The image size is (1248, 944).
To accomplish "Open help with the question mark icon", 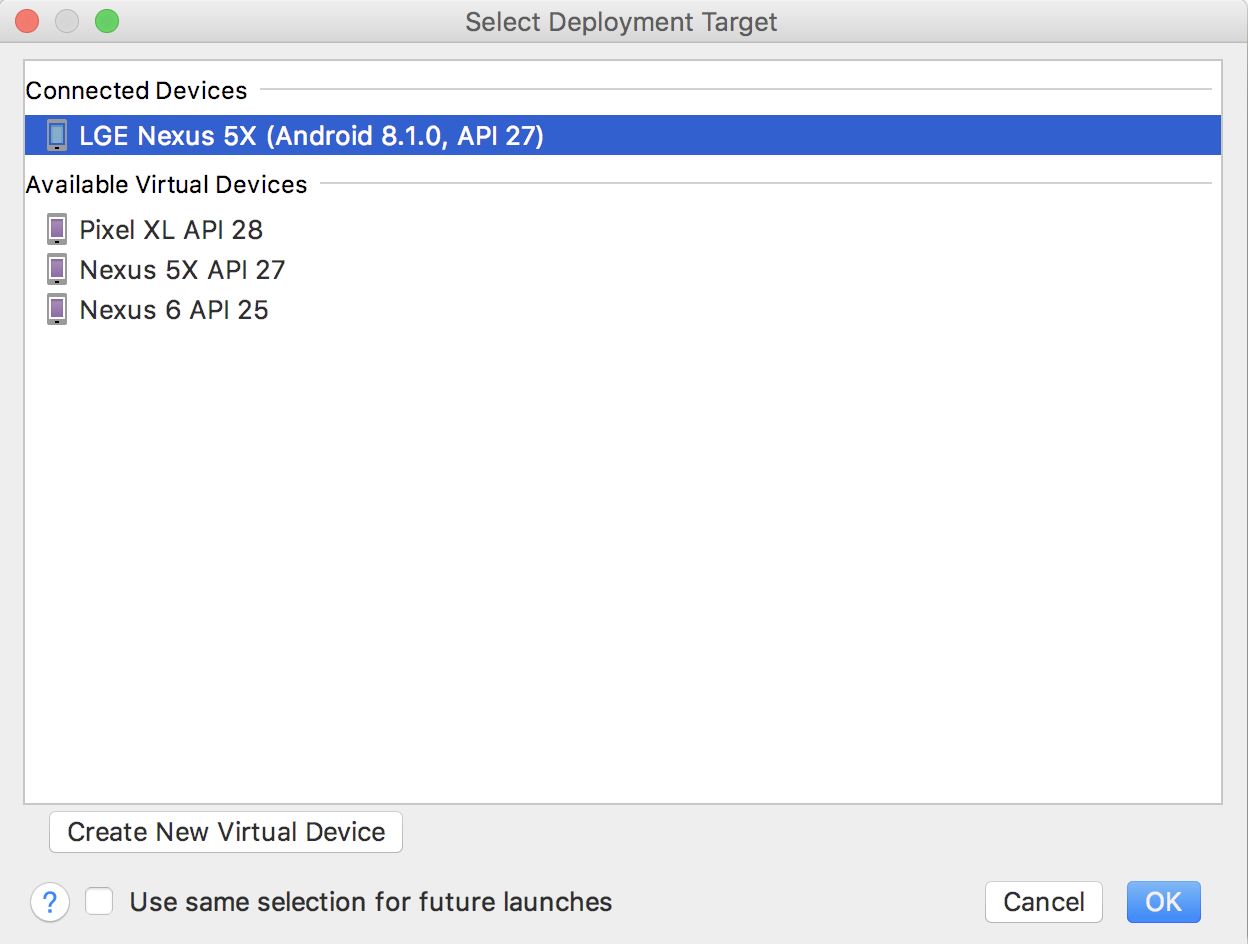I will 50,902.
